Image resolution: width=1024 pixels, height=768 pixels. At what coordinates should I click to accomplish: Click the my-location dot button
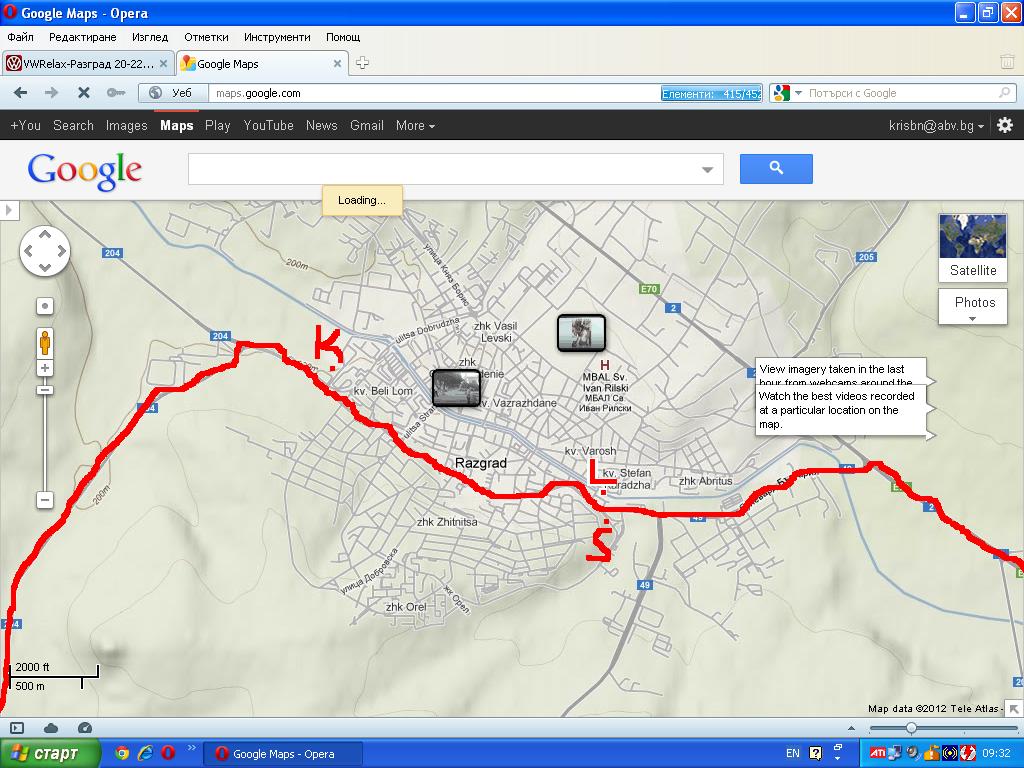45,306
